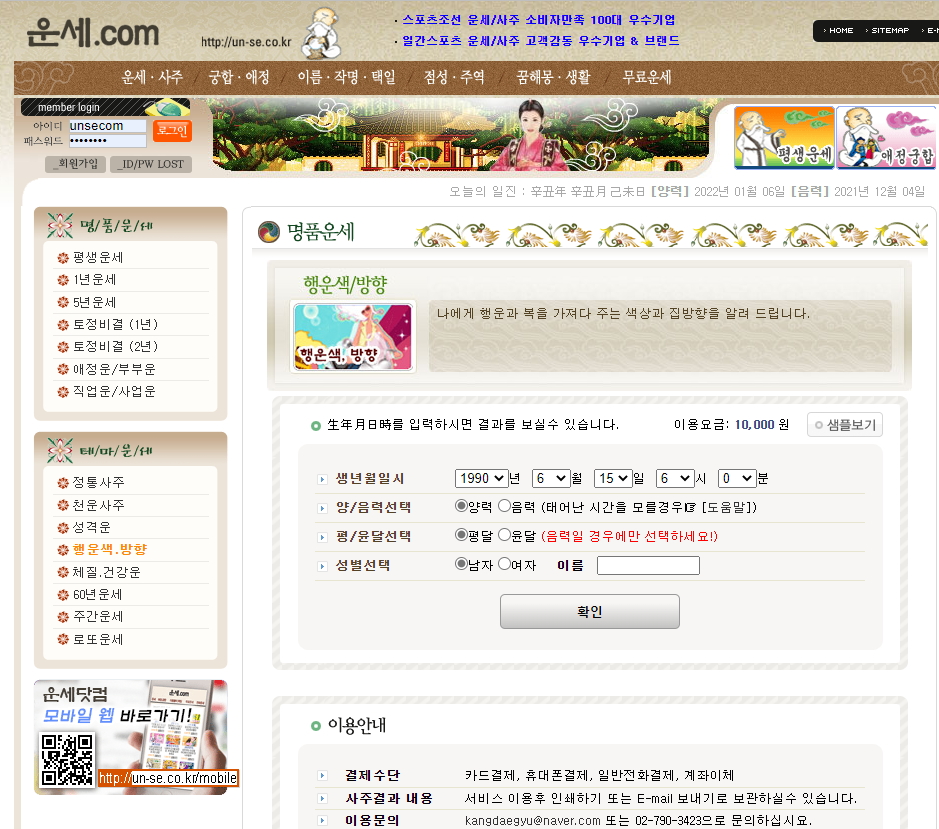Image resolution: width=939 pixels, height=829 pixels.
Task: Select the 음력 radio button
Action: click(505, 507)
